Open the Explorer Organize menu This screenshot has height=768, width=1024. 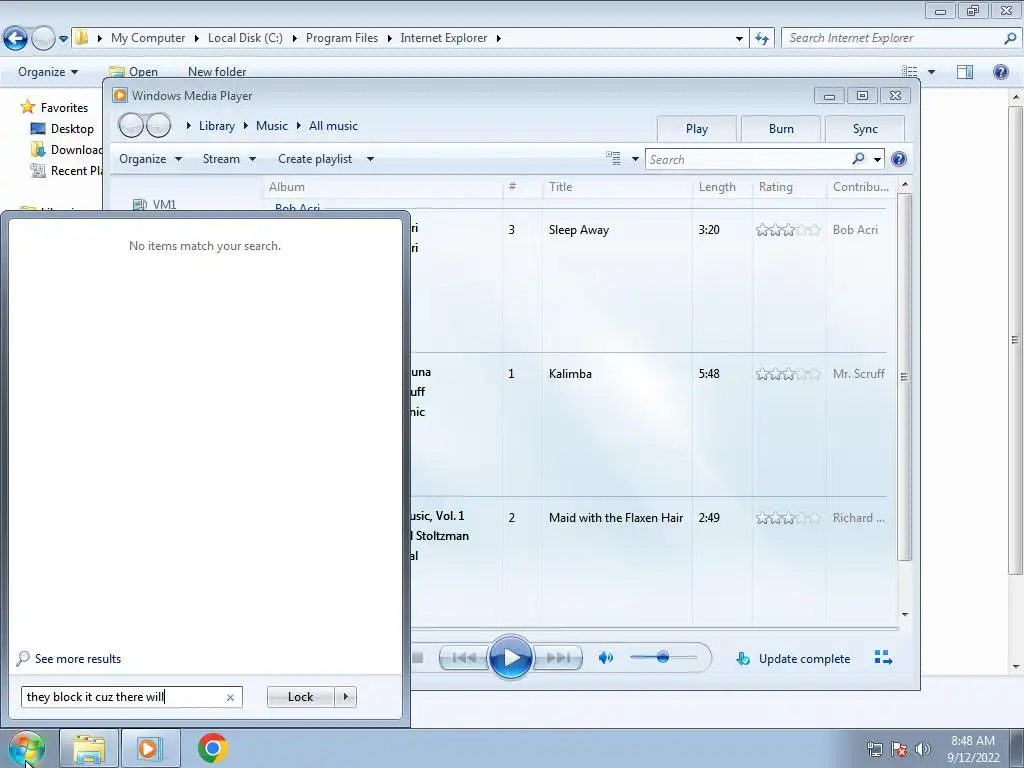click(48, 72)
